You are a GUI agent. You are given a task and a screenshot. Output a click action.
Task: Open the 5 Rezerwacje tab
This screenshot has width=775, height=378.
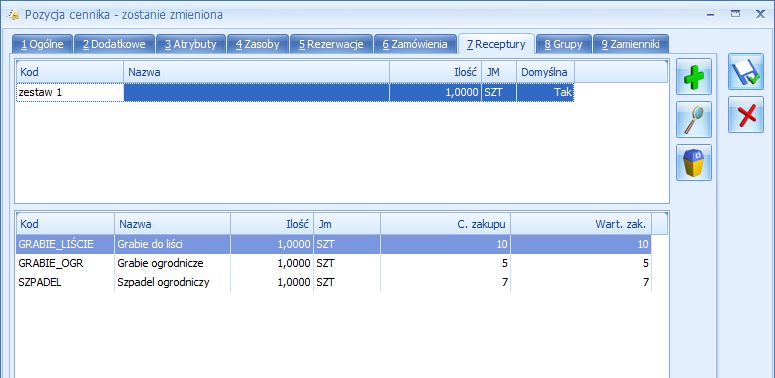point(331,44)
